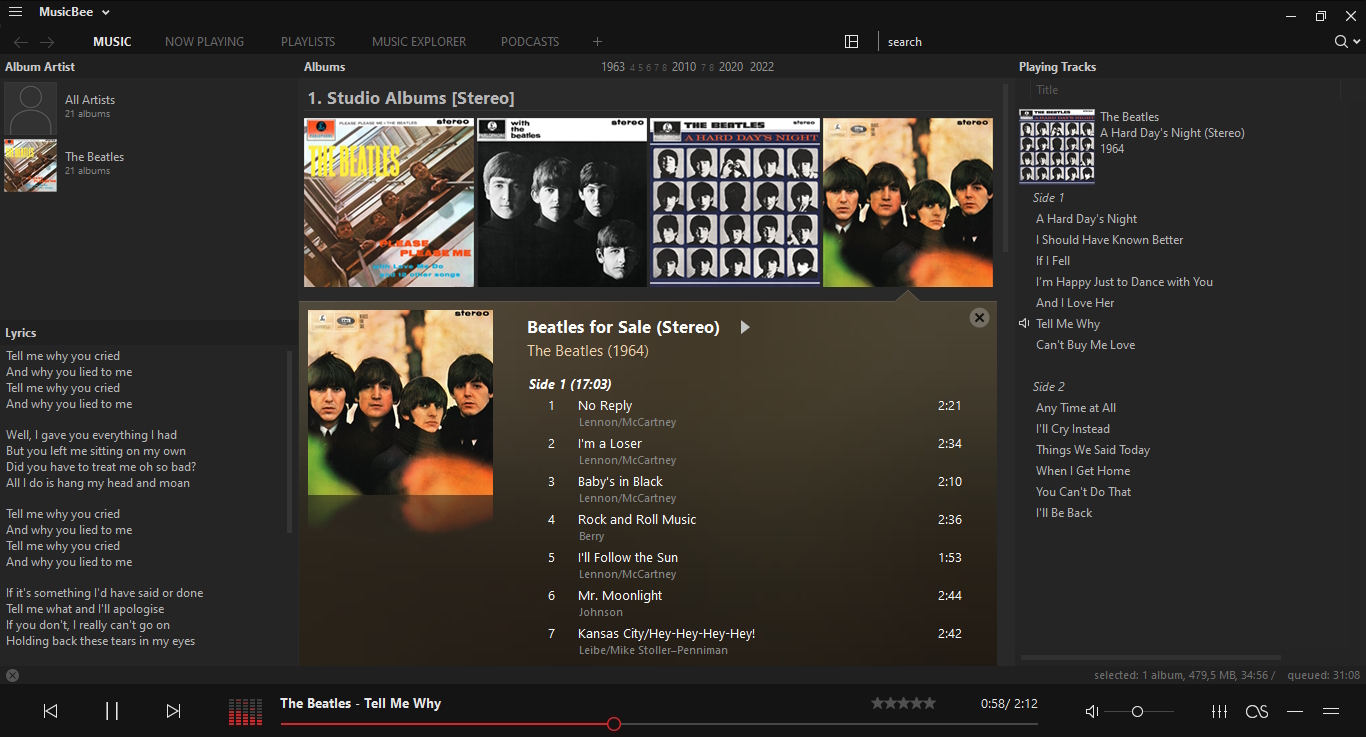Click A Hard Day's Night playing album thumbnail
The width and height of the screenshot is (1366, 737).
pyautogui.click(x=1057, y=146)
